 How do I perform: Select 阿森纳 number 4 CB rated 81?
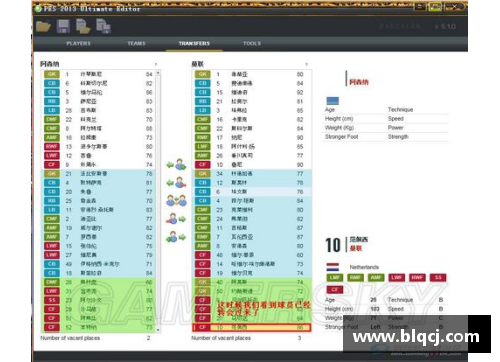[98, 182]
